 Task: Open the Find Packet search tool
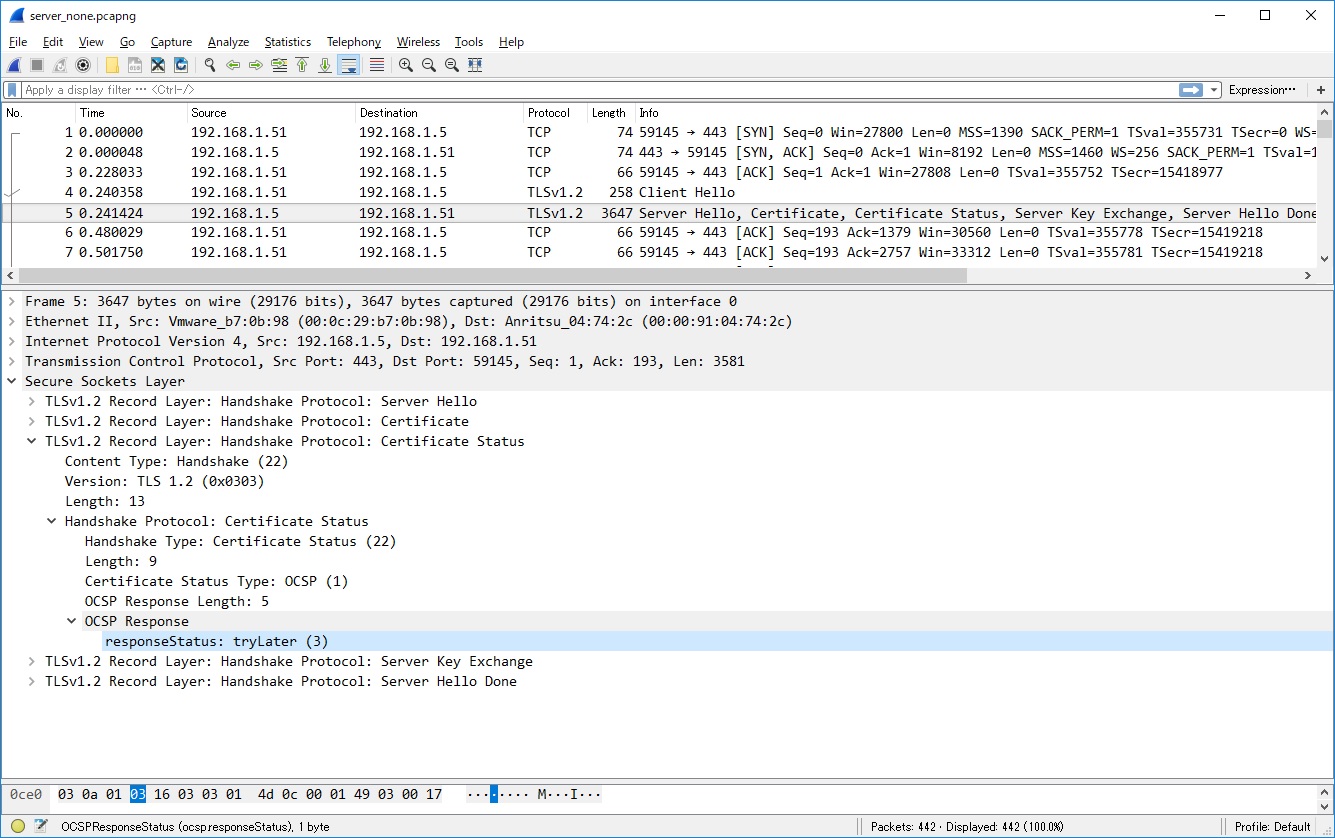[x=209, y=64]
